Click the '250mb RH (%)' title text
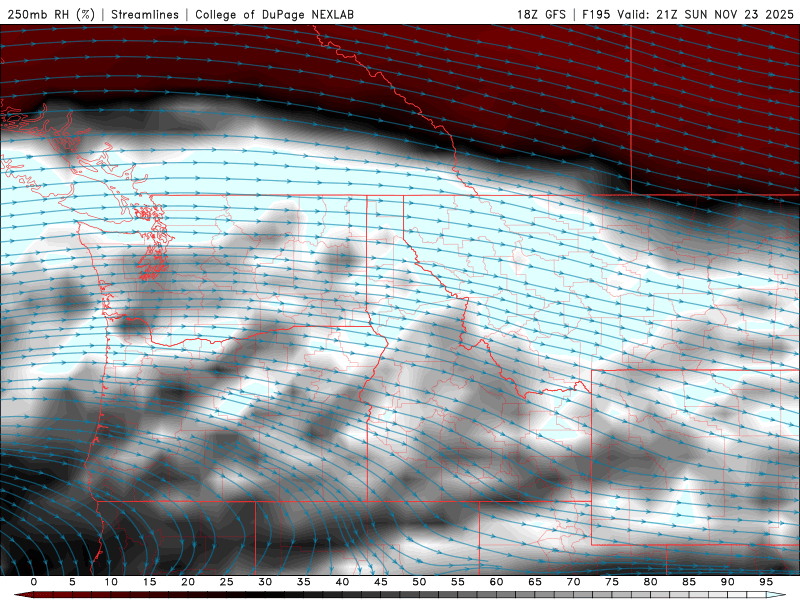 tap(51, 14)
